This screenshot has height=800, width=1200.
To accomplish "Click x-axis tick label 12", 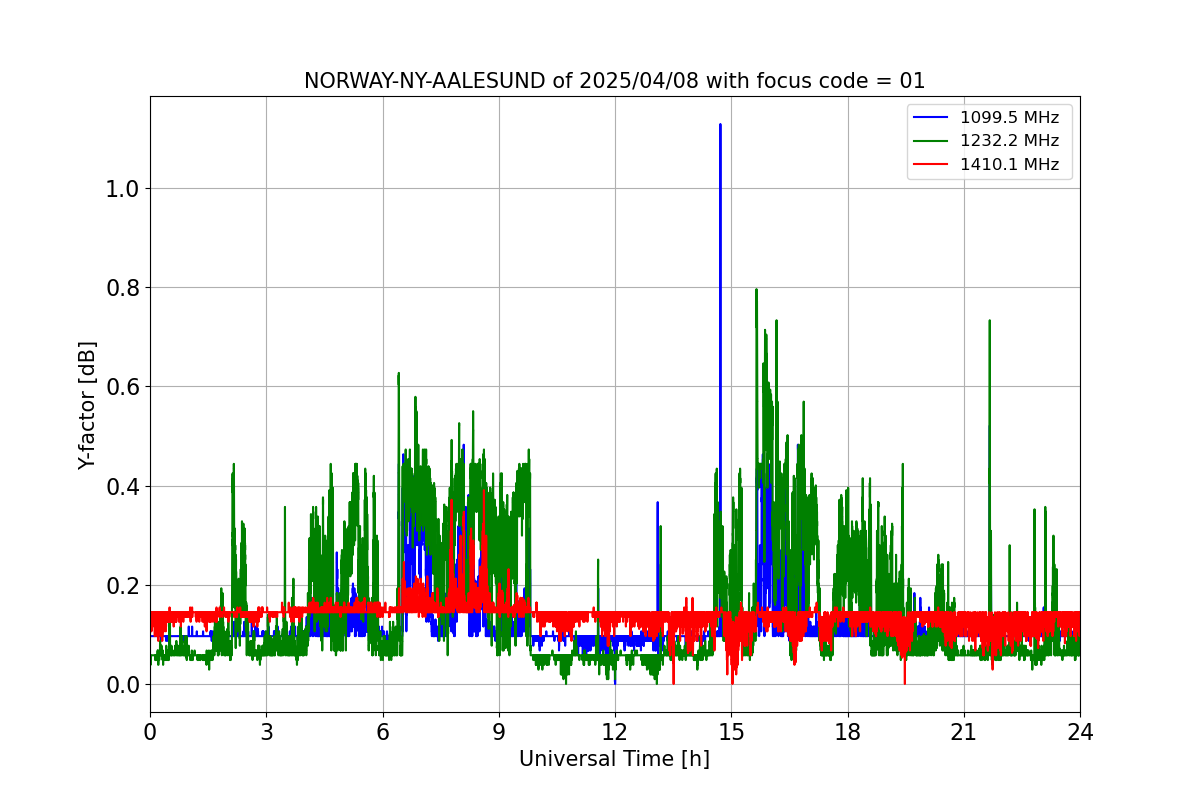I will pos(615,732).
